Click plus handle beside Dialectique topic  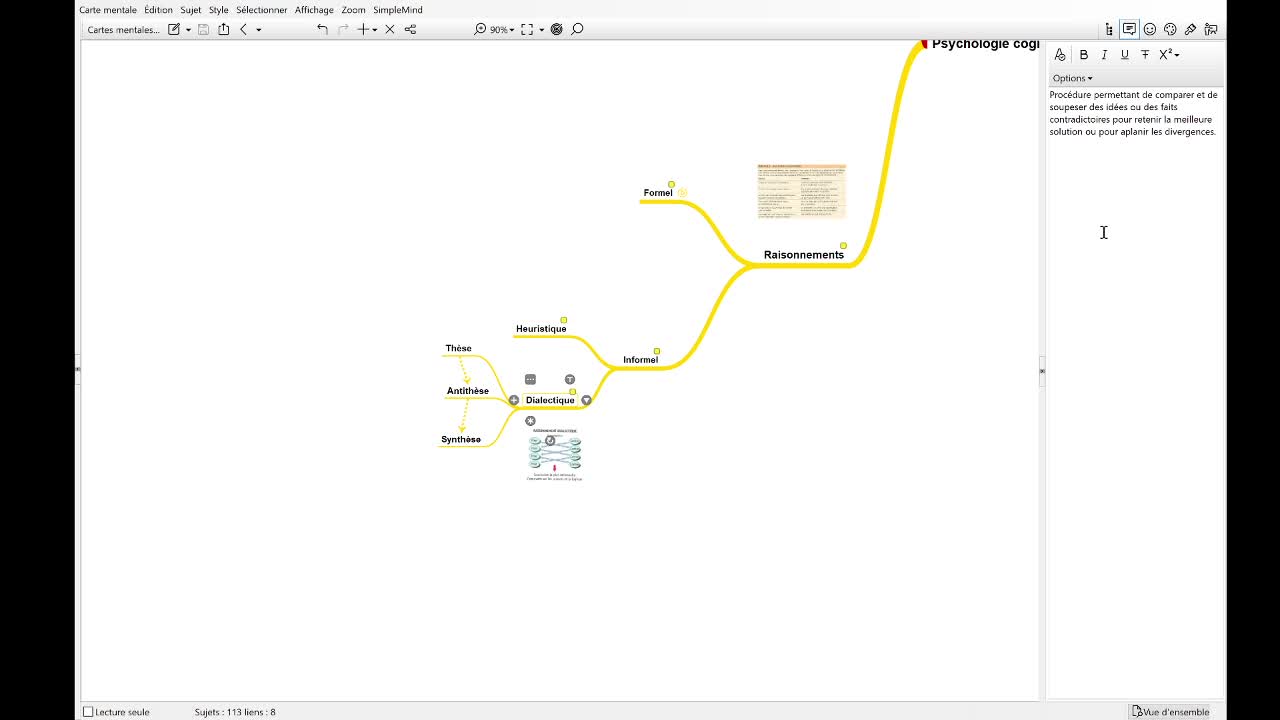click(514, 400)
